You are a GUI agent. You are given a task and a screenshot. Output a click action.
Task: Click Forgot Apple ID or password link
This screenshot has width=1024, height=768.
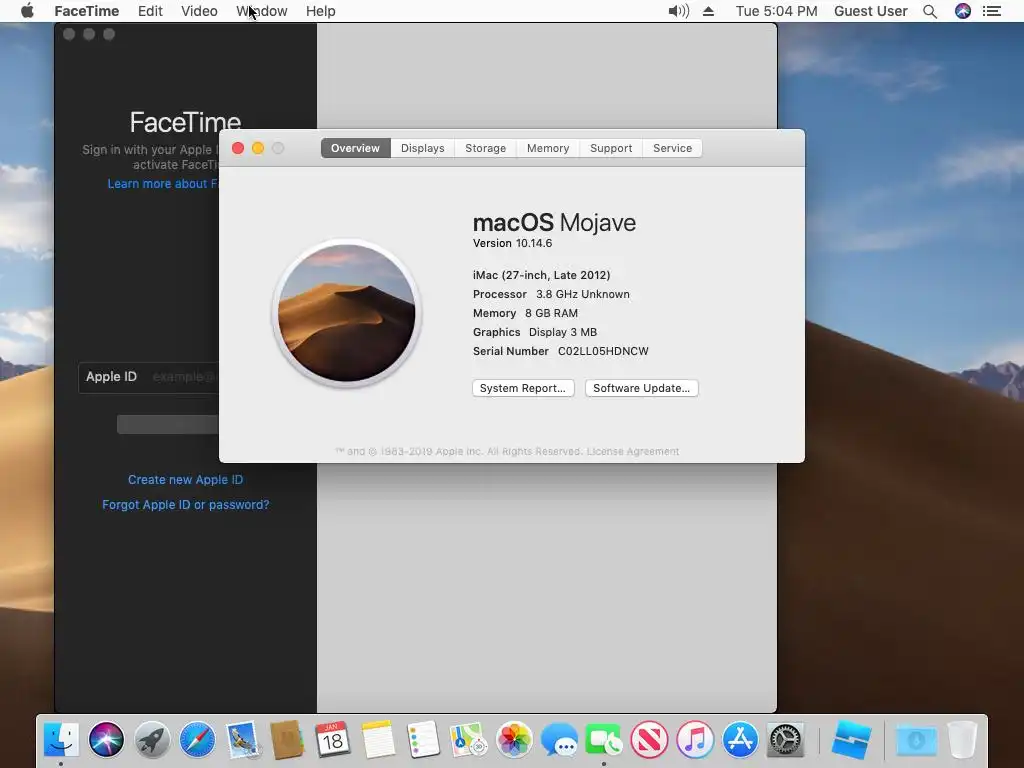point(185,505)
